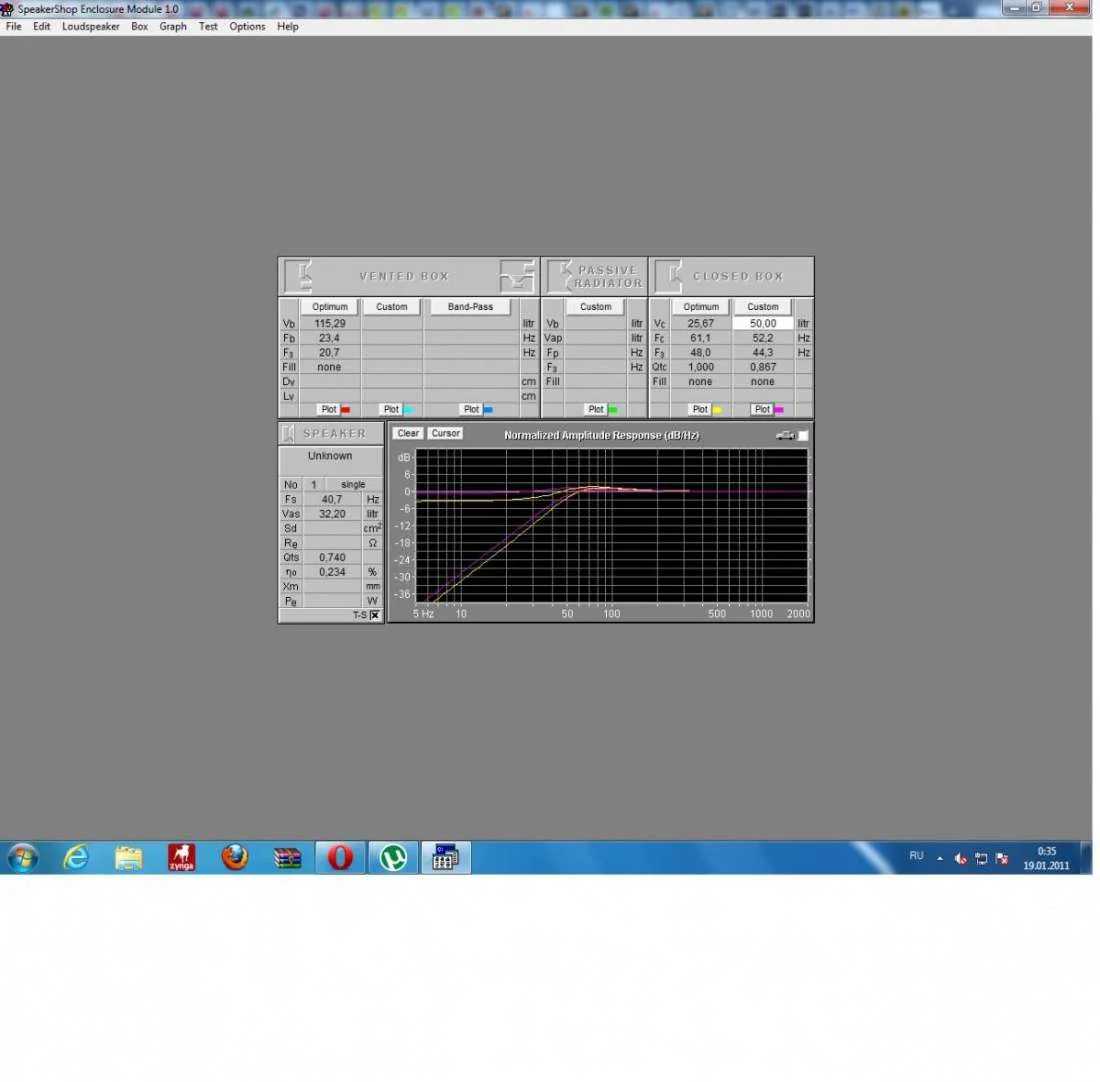This screenshot has height=1082, width=1100.
Task: Open the Help menu
Action: [x=288, y=26]
